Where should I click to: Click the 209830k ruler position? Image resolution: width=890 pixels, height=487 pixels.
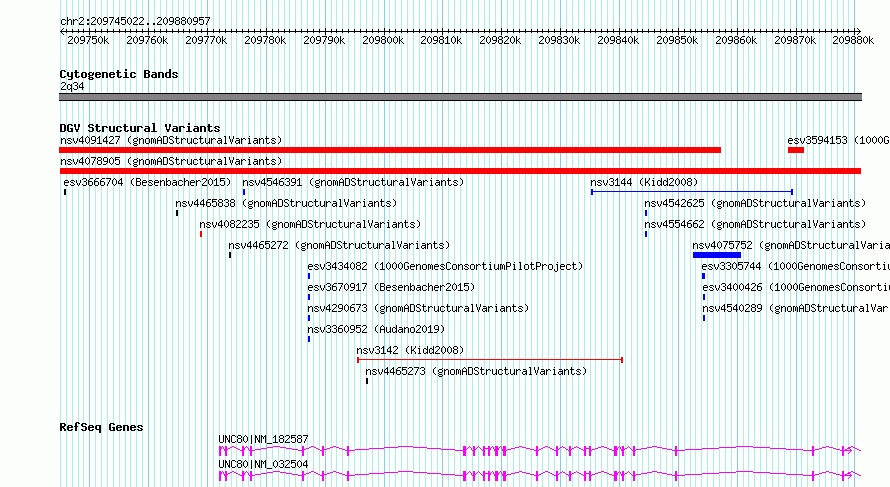pos(559,40)
